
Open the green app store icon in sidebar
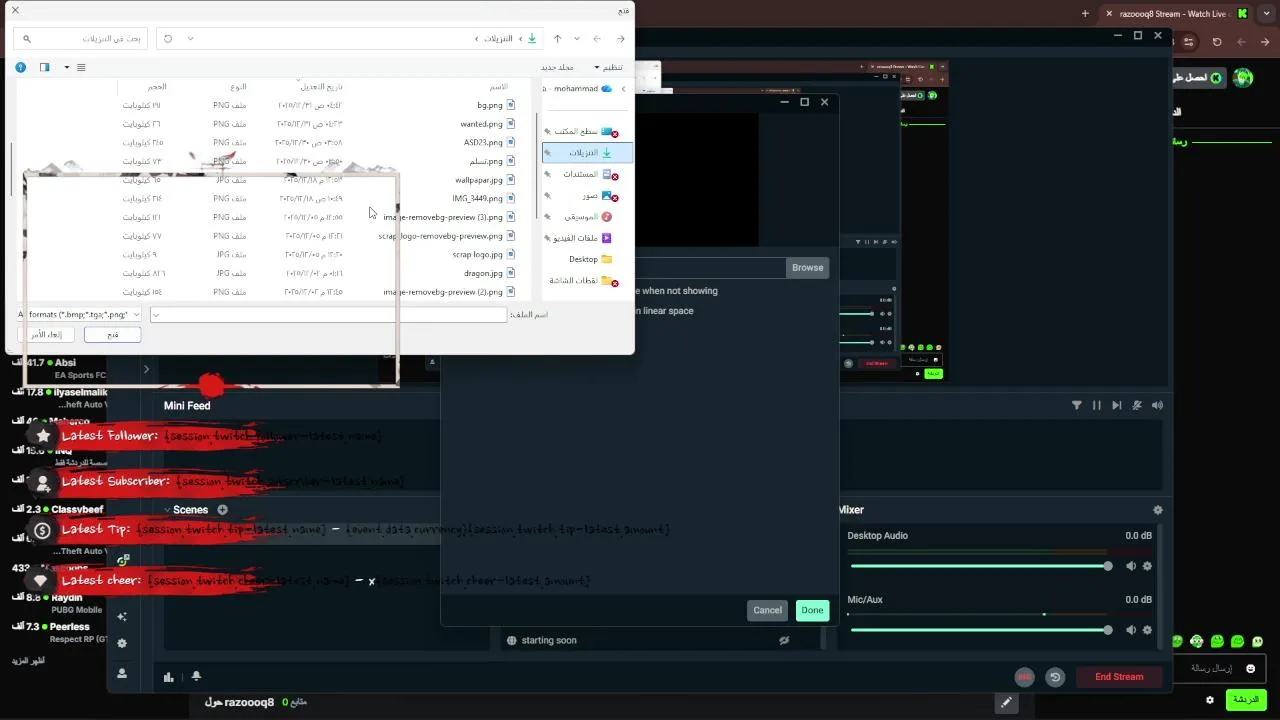pyautogui.click(x=122, y=560)
